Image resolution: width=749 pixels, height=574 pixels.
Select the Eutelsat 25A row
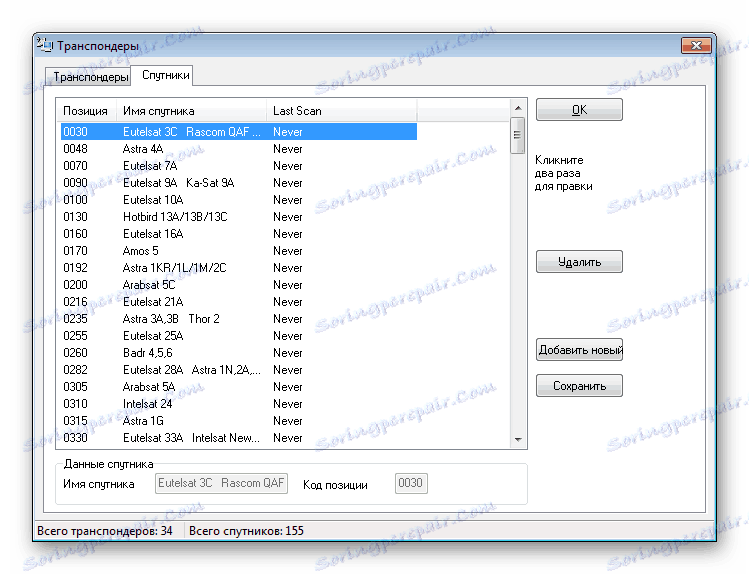[x=239, y=336]
